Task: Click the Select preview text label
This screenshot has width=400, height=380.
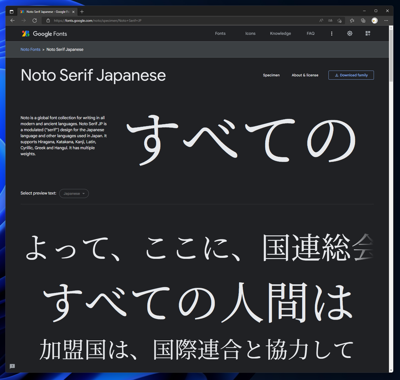Action: coord(38,193)
